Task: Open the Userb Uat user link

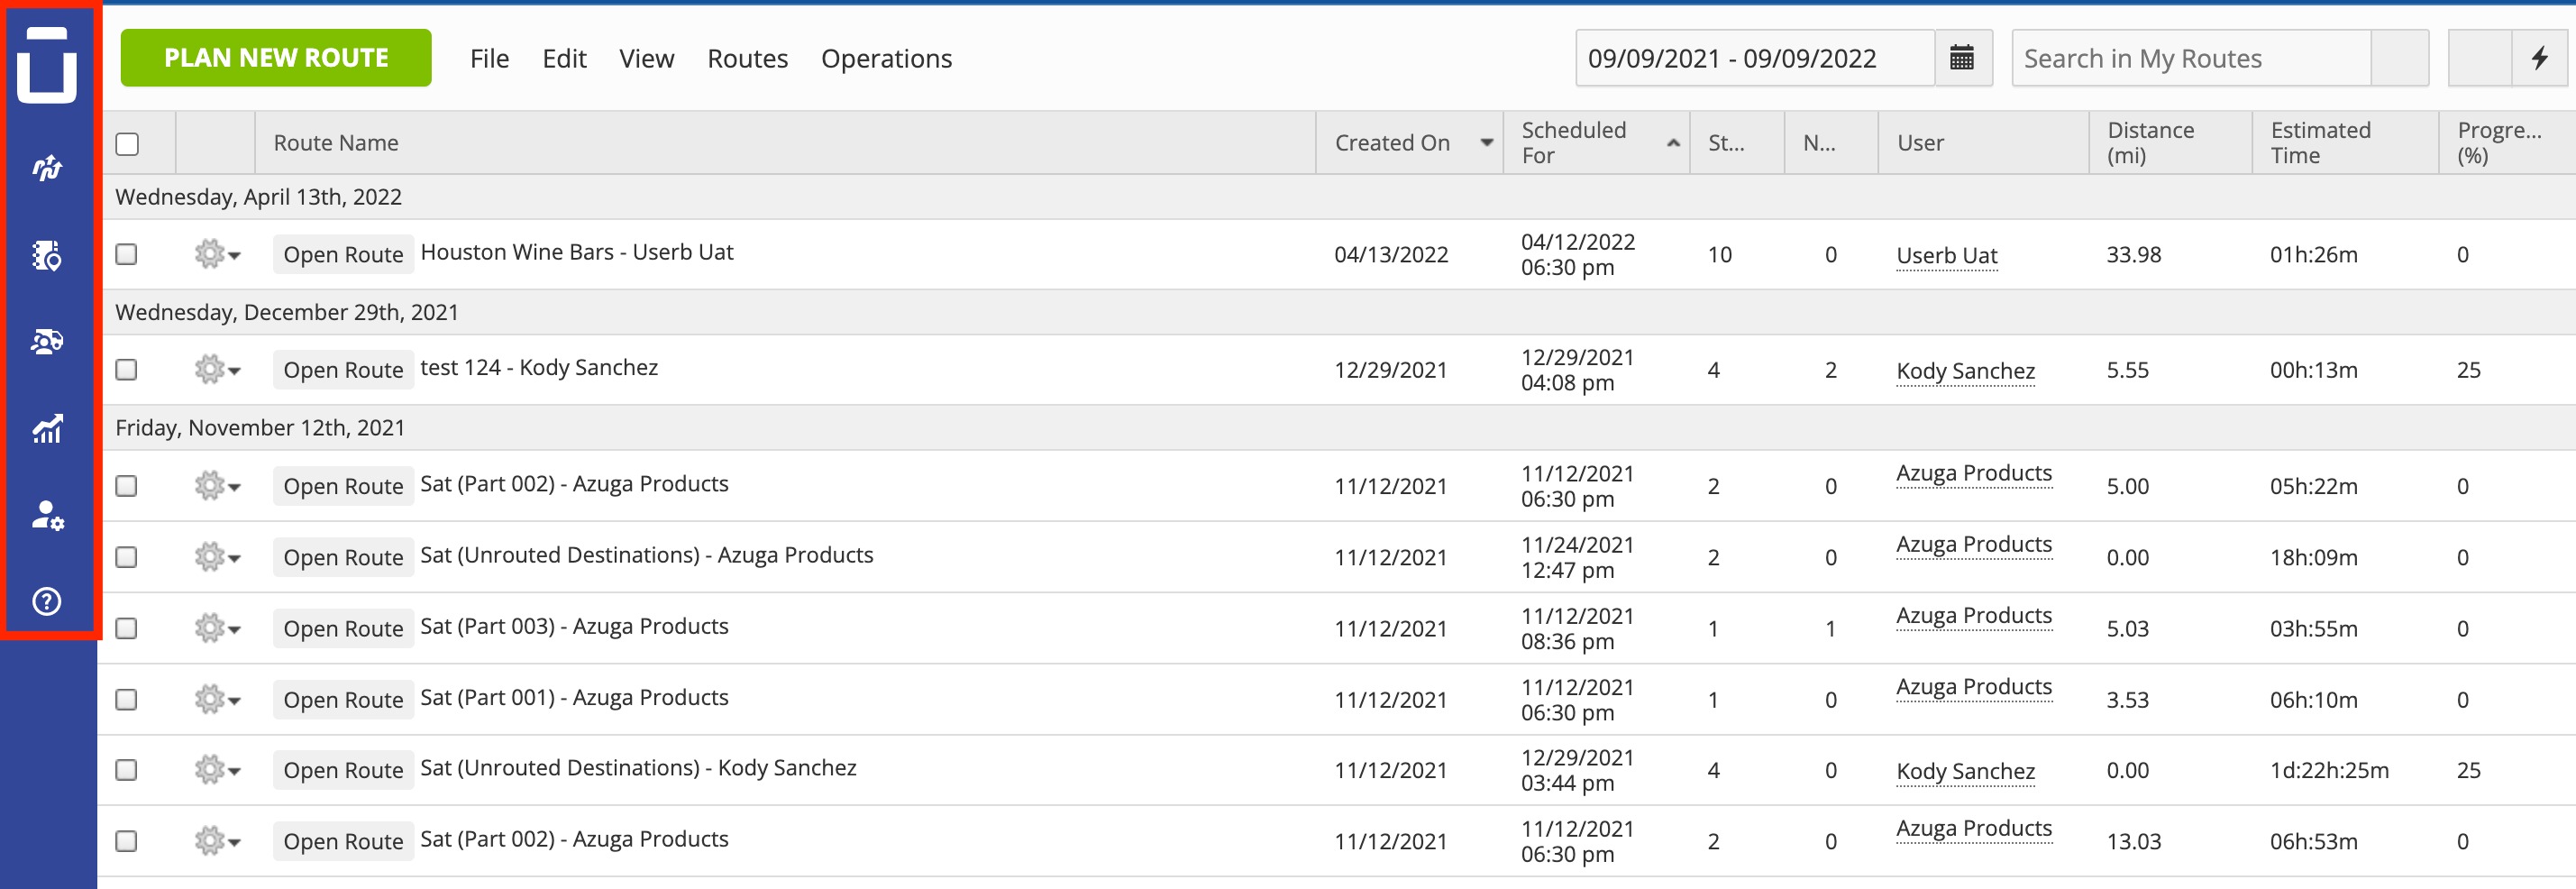Action: point(1947,256)
